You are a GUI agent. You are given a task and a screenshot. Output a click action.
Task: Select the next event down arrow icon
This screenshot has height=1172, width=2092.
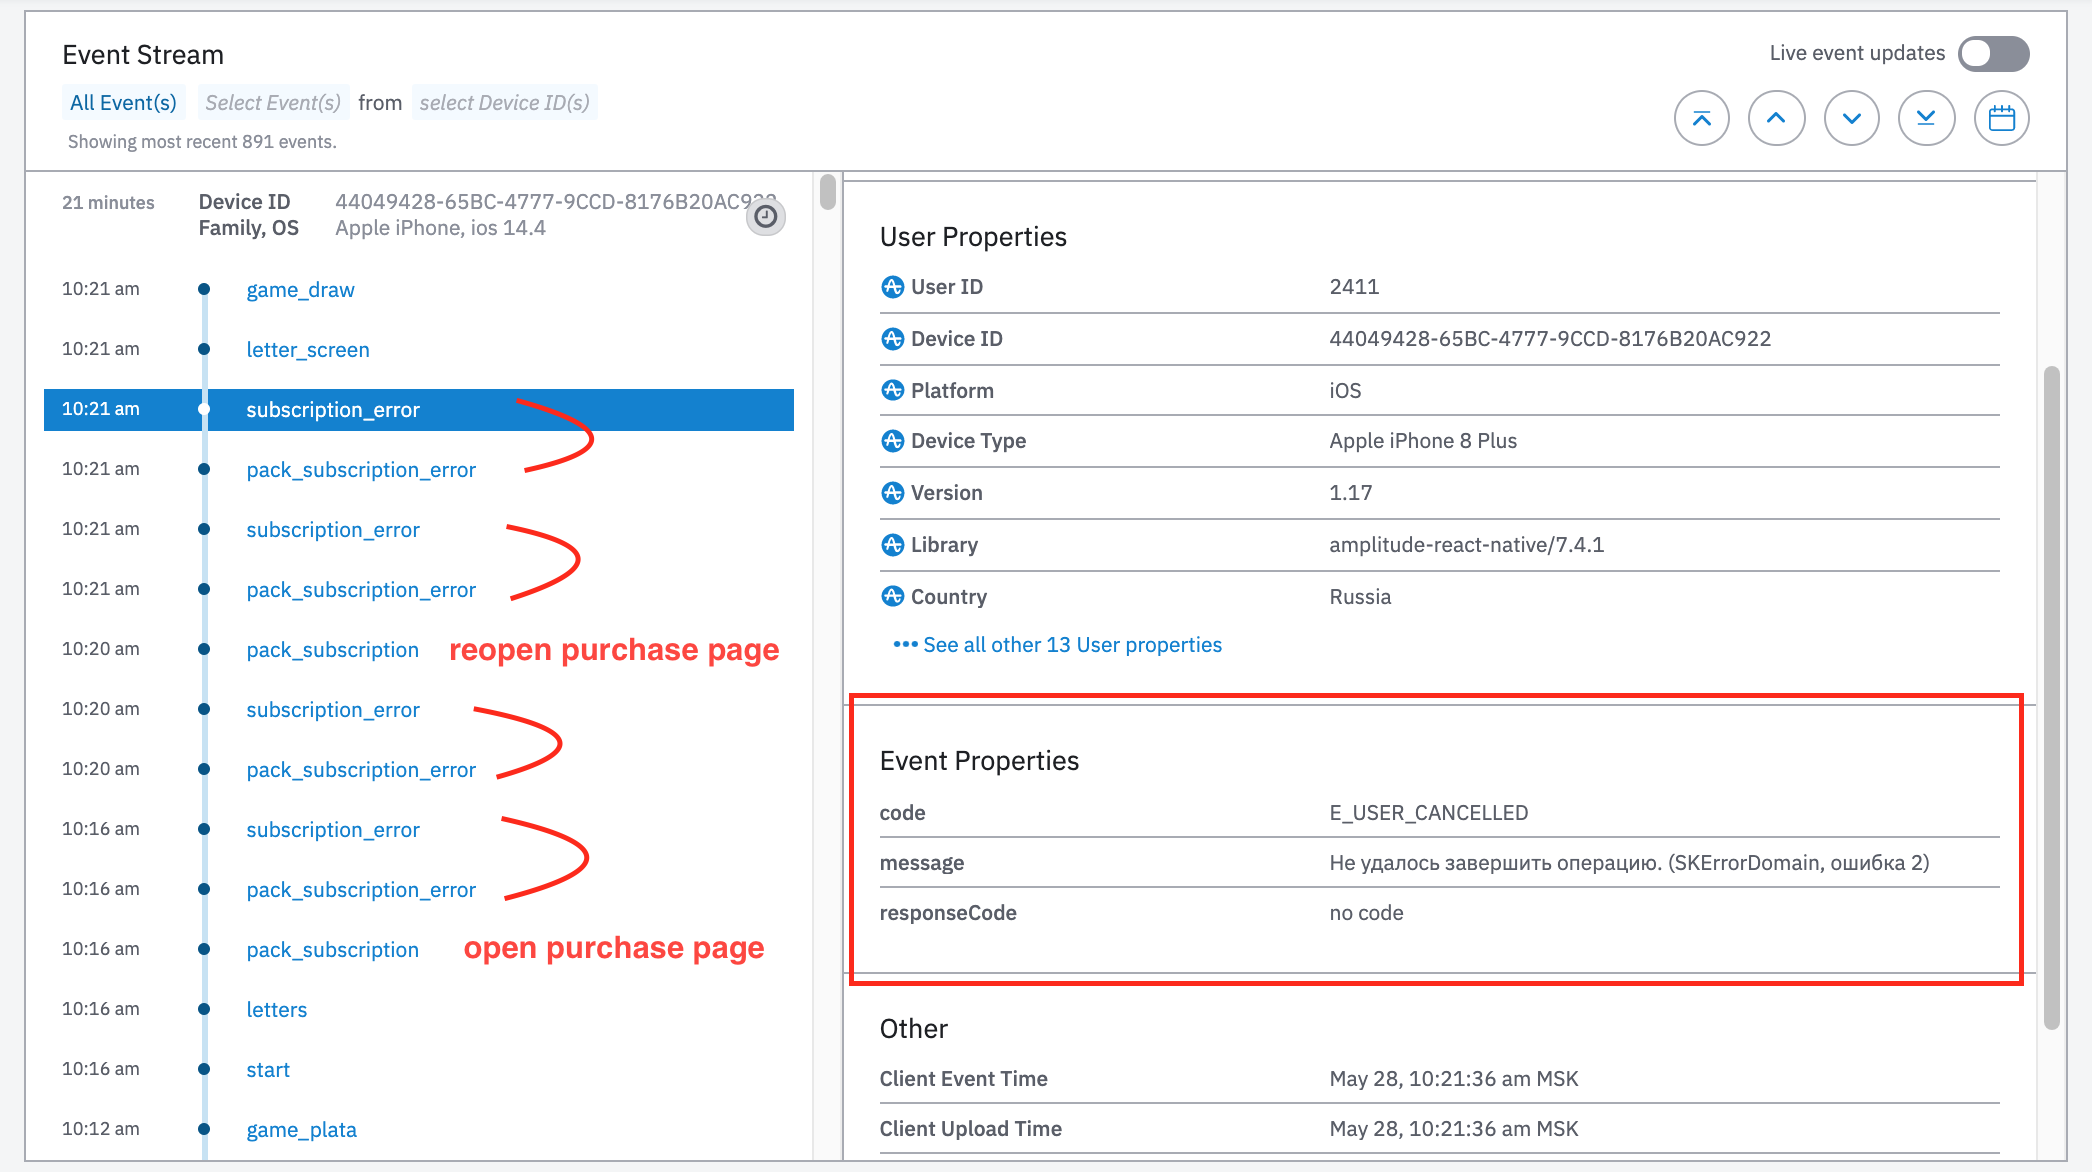click(x=1851, y=117)
